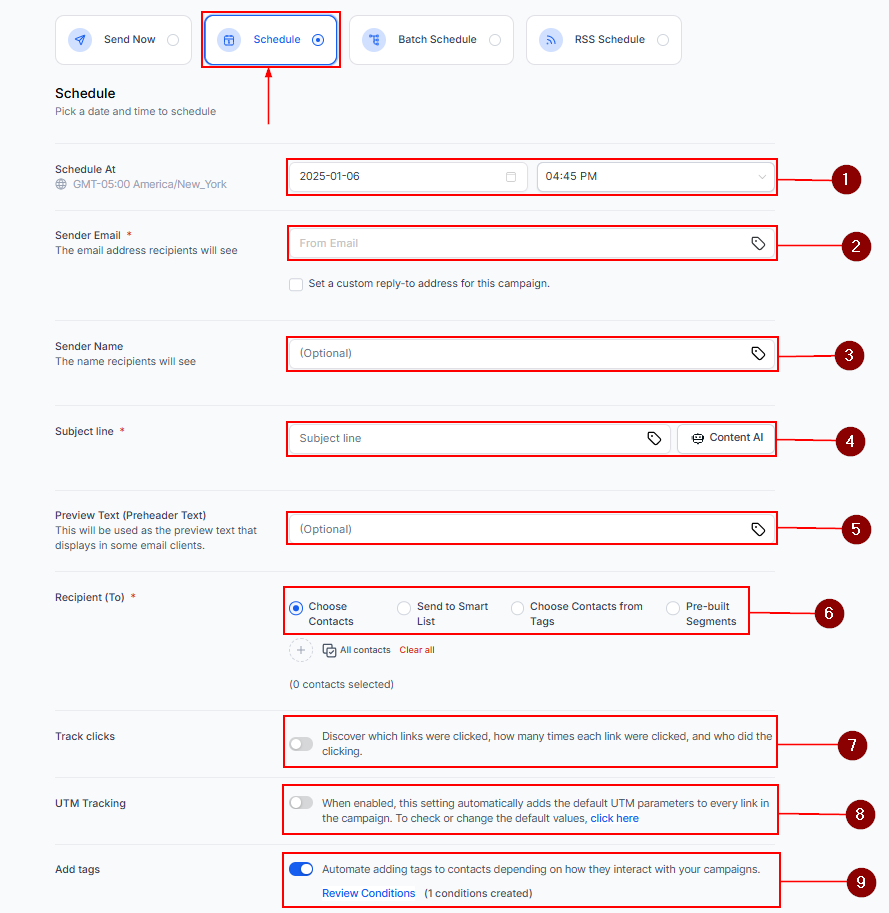889x913 pixels.
Task: Click the Content AI button
Action: coord(726,438)
